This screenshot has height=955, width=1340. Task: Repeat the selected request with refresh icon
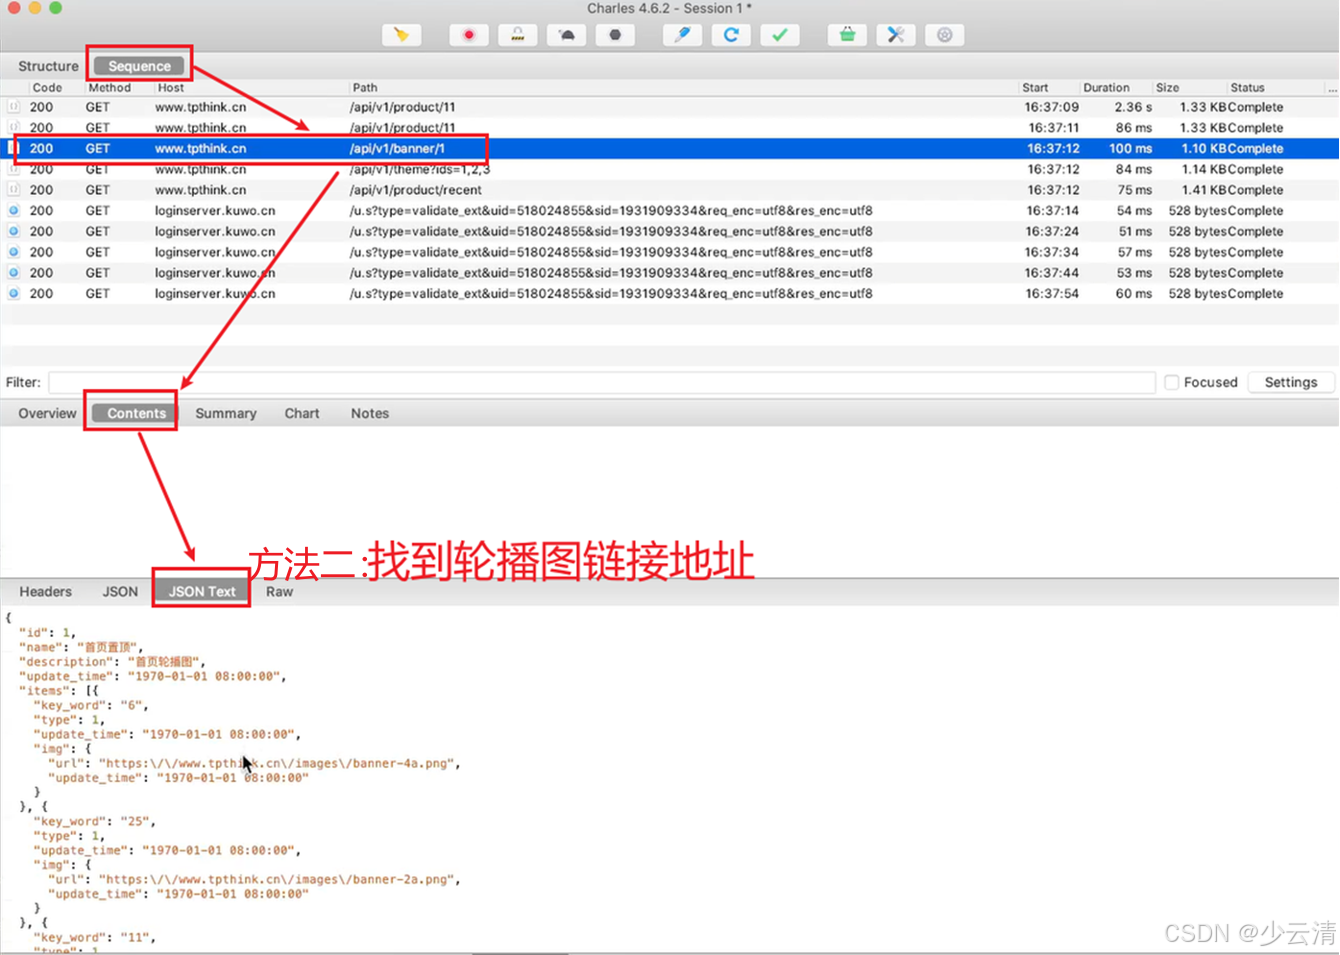pyautogui.click(x=731, y=35)
